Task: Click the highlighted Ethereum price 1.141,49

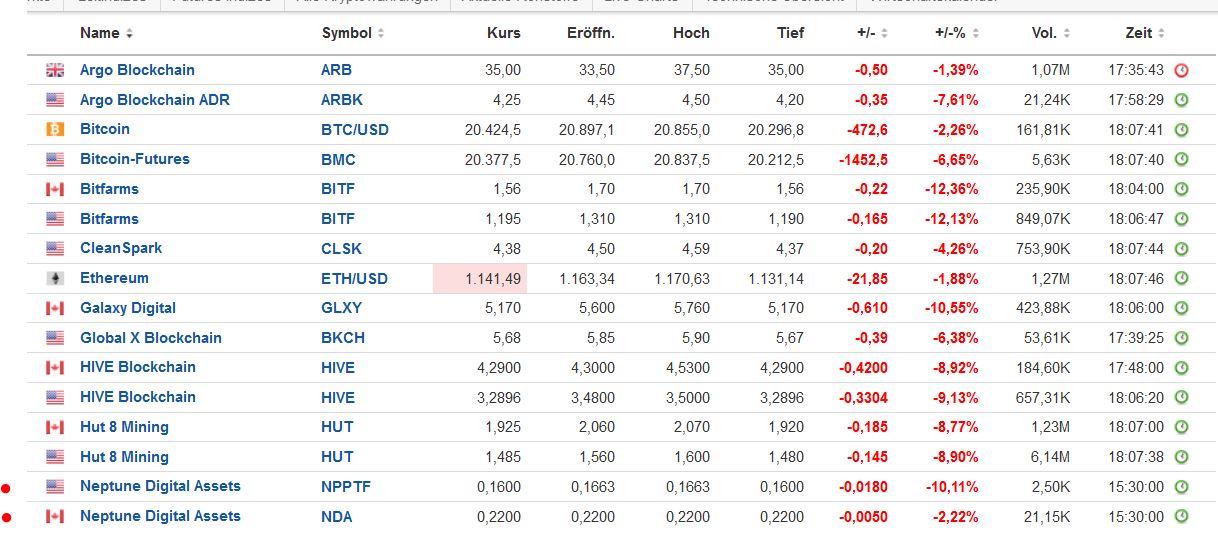Action: [x=480, y=278]
